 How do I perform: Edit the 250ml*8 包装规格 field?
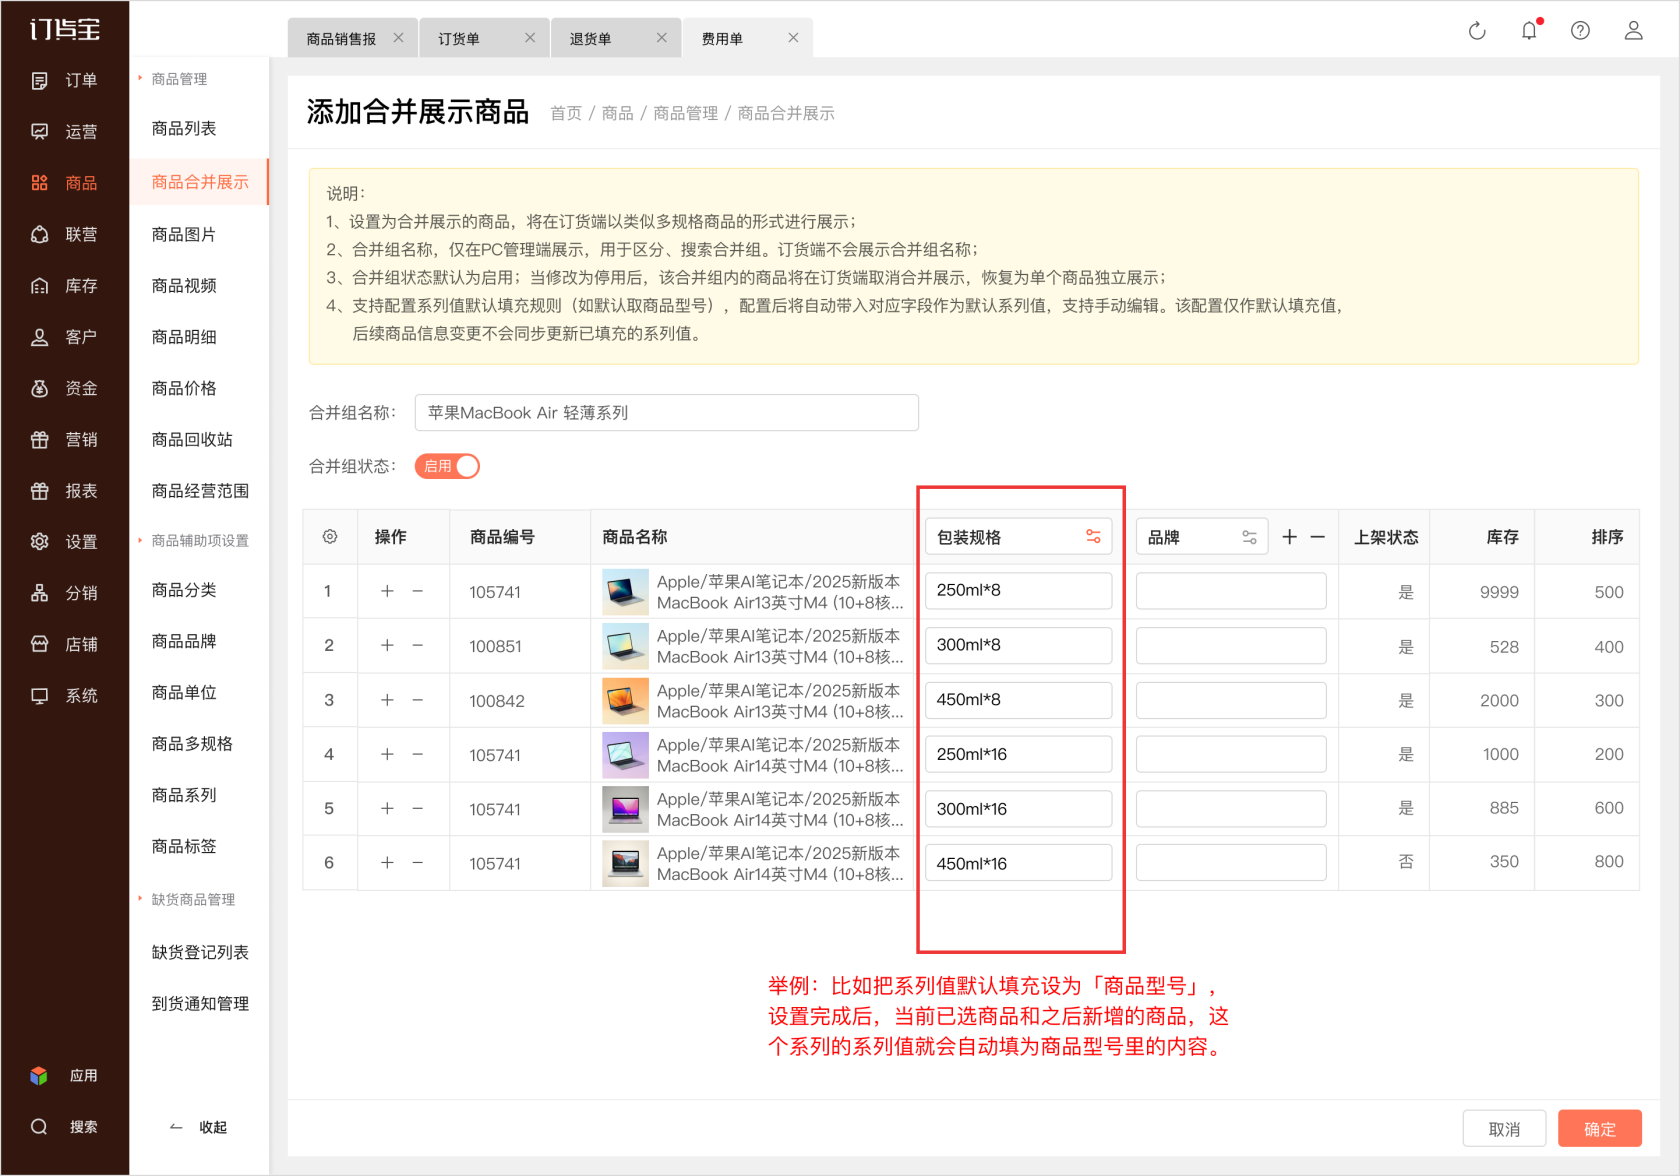(1018, 591)
